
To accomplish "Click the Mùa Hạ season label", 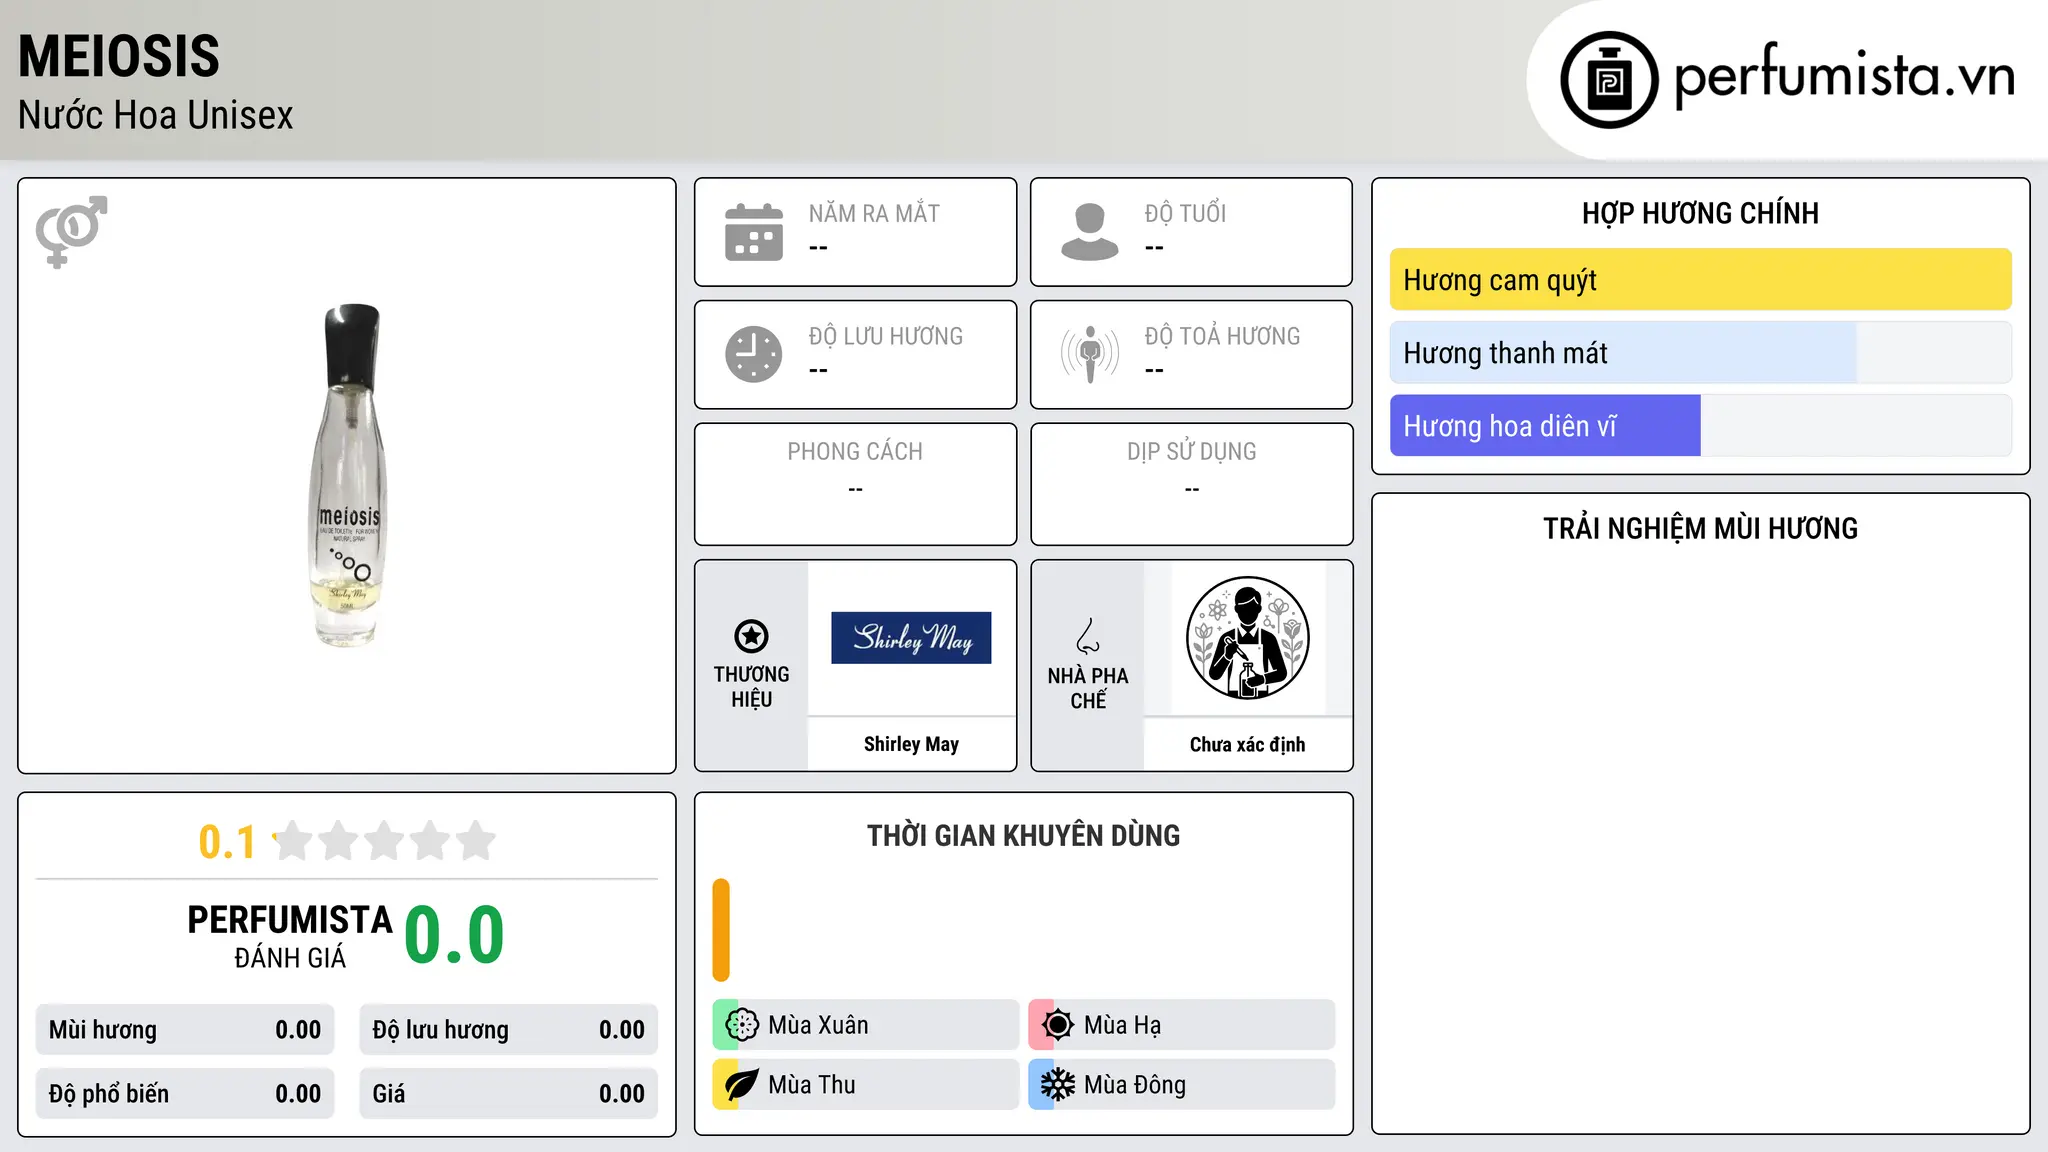I will [x=1122, y=1025].
